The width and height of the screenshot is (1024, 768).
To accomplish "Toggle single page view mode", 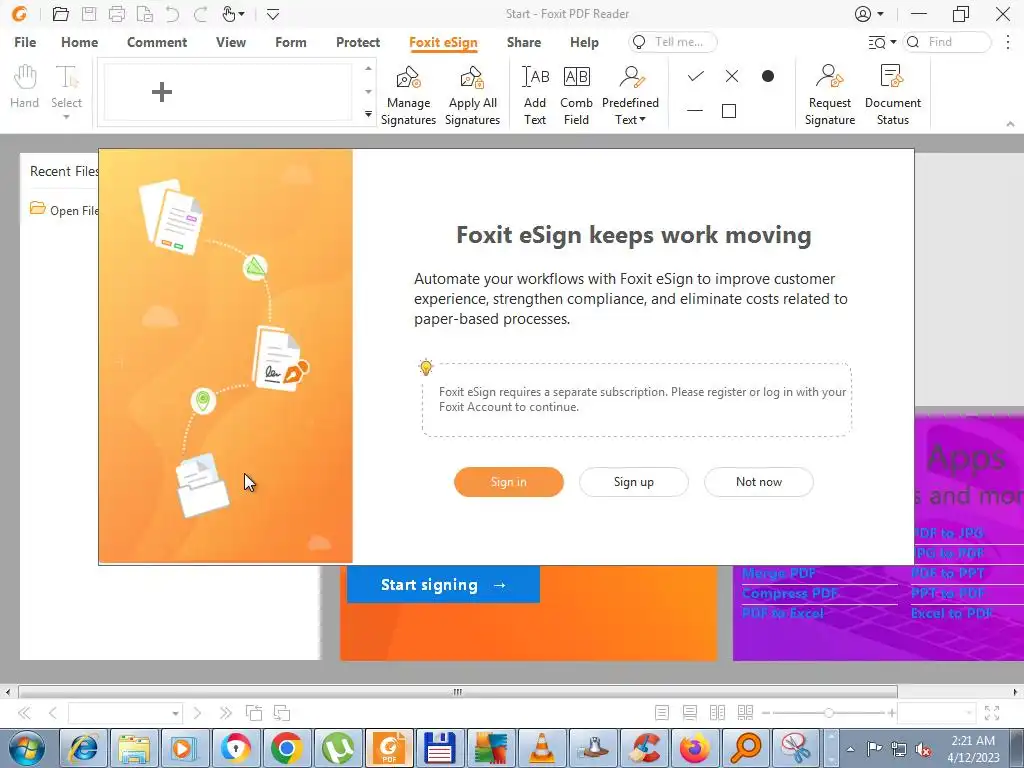I will (662, 713).
